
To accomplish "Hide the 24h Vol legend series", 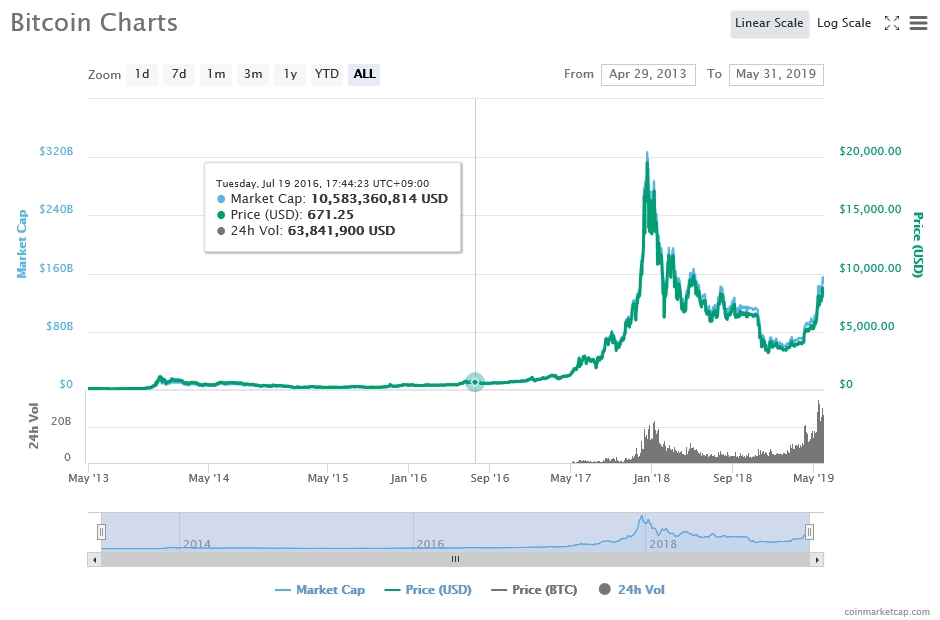I will pyautogui.click(x=631, y=590).
